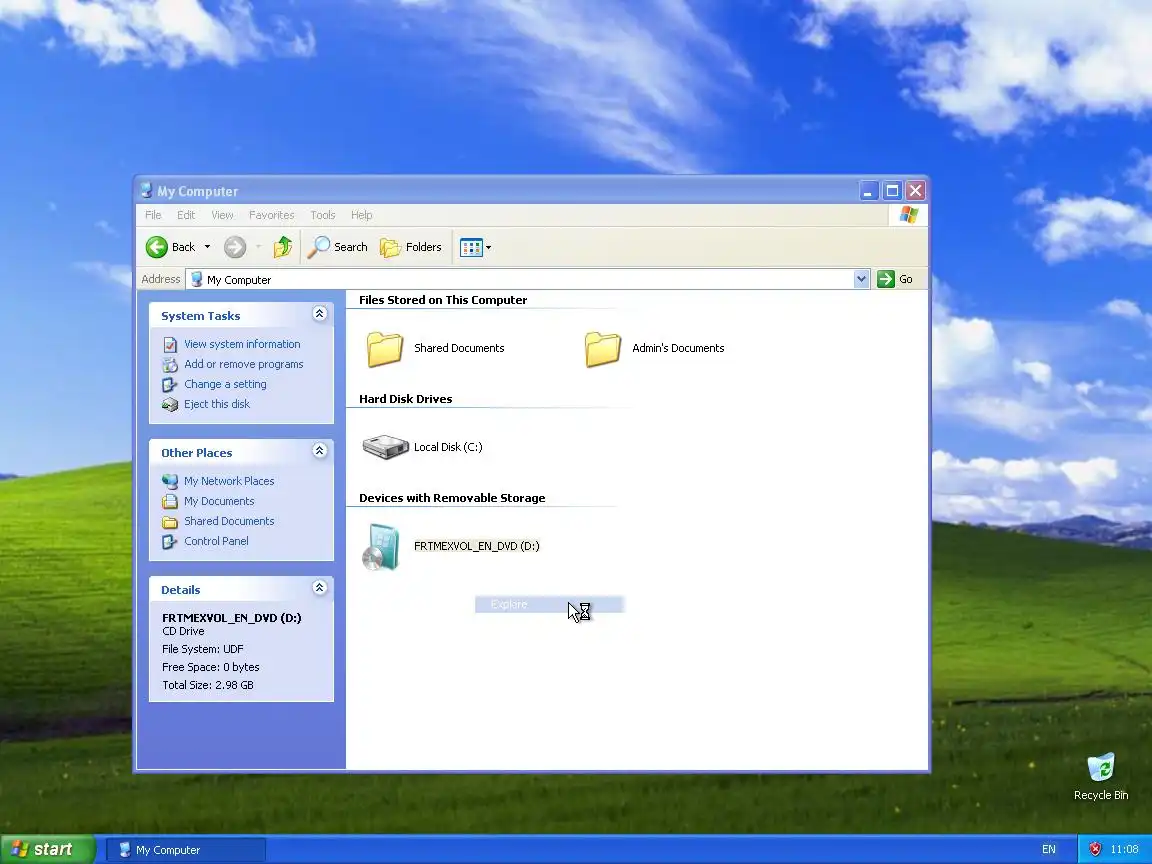1152x864 pixels.
Task: Click Eject this disk link
Action: click(x=217, y=404)
